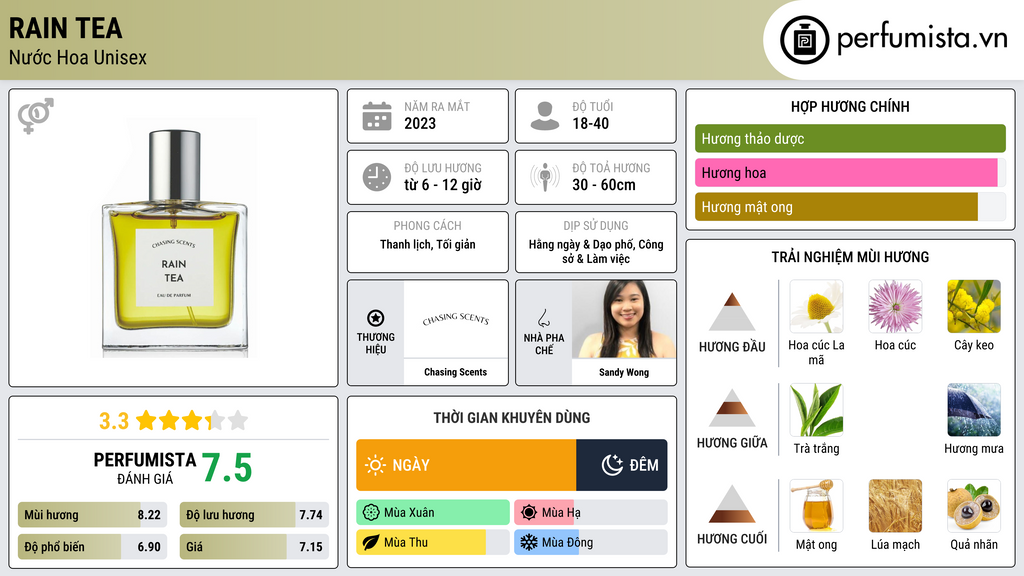Click the Hương đầu pyramid icon
Viewport: 1024px width, 576px height.
pyautogui.click(x=732, y=312)
